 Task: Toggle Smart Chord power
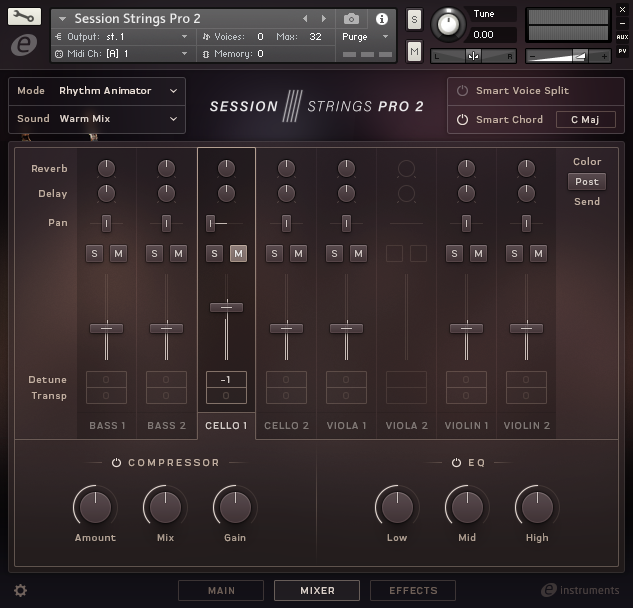pyautogui.click(x=462, y=120)
